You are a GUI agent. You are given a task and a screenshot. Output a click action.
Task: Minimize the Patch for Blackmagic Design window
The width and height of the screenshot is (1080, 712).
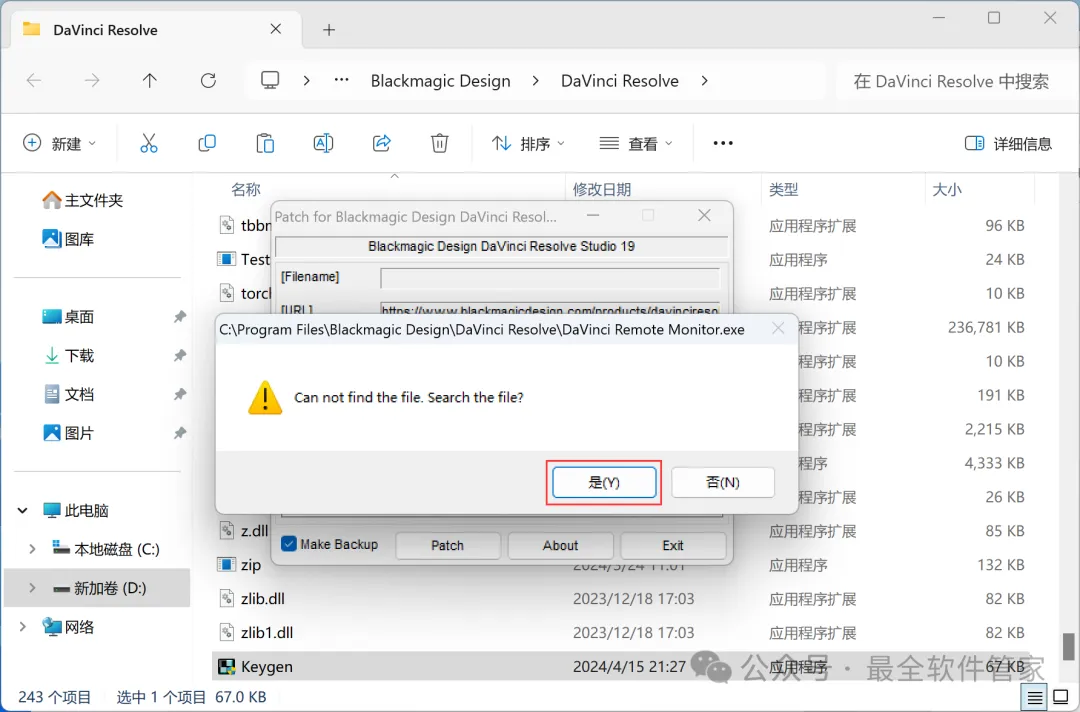pos(593,216)
